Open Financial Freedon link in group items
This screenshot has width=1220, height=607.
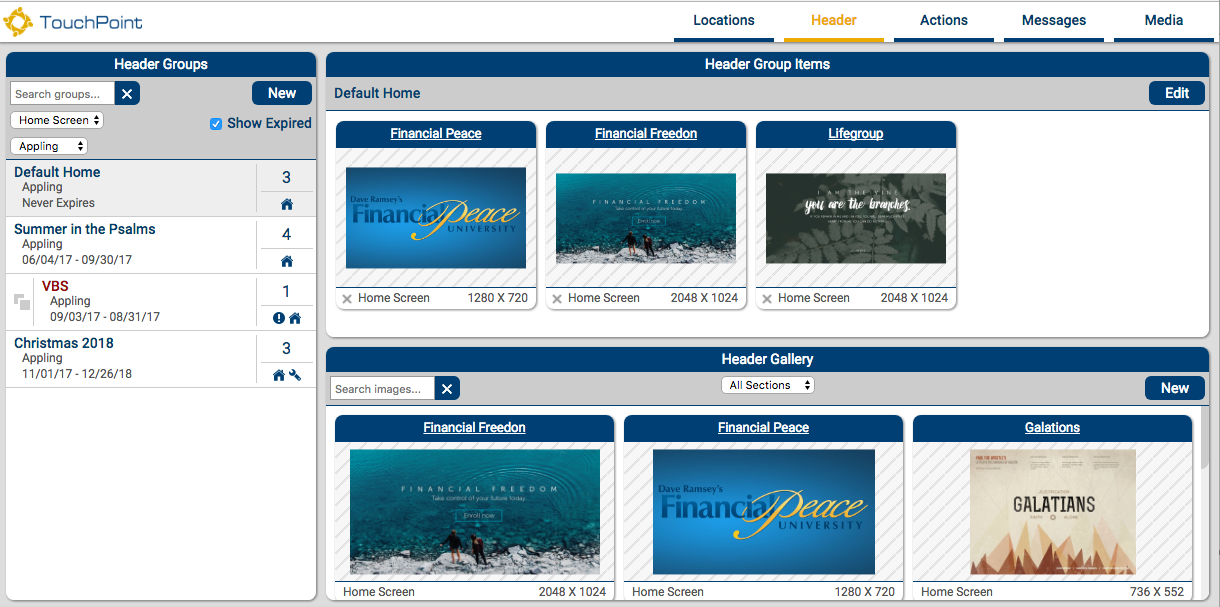coord(646,134)
